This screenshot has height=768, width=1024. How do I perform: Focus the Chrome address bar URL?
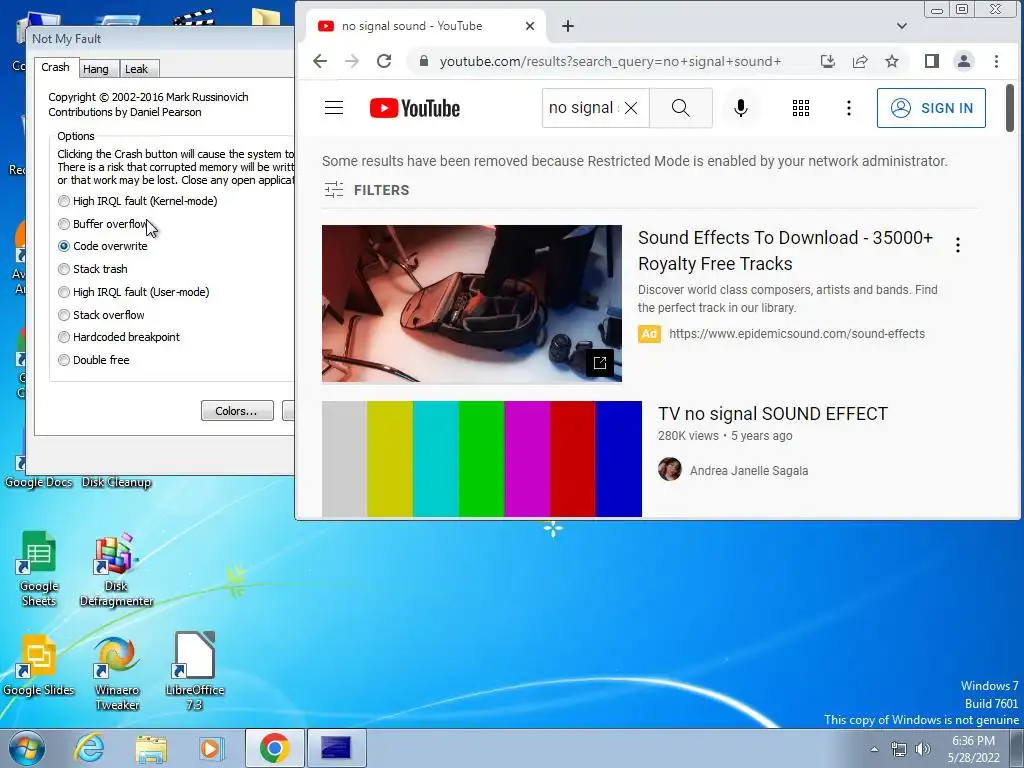pyautogui.click(x=610, y=61)
